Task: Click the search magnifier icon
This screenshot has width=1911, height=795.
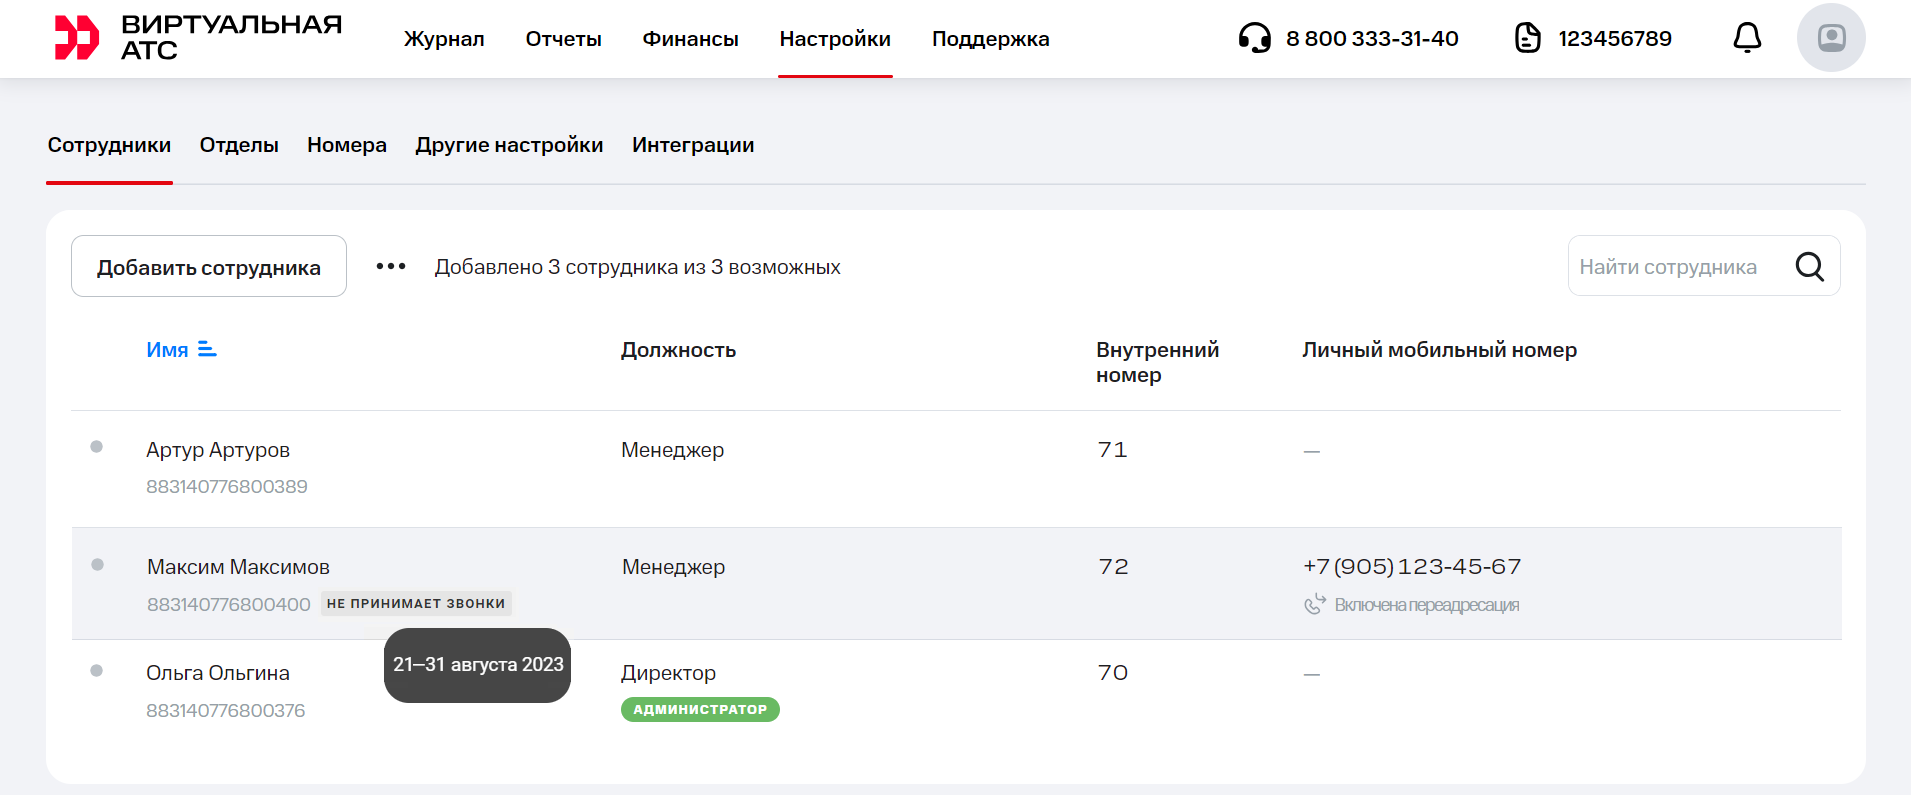Action: click(1809, 267)
